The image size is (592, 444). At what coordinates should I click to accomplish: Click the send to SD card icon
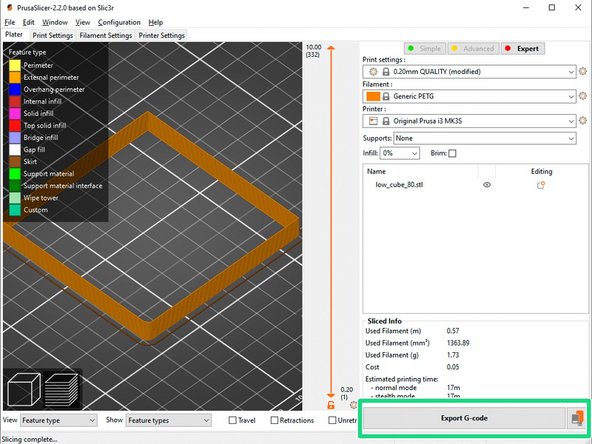pyautogui.click(x=577, y=418)
